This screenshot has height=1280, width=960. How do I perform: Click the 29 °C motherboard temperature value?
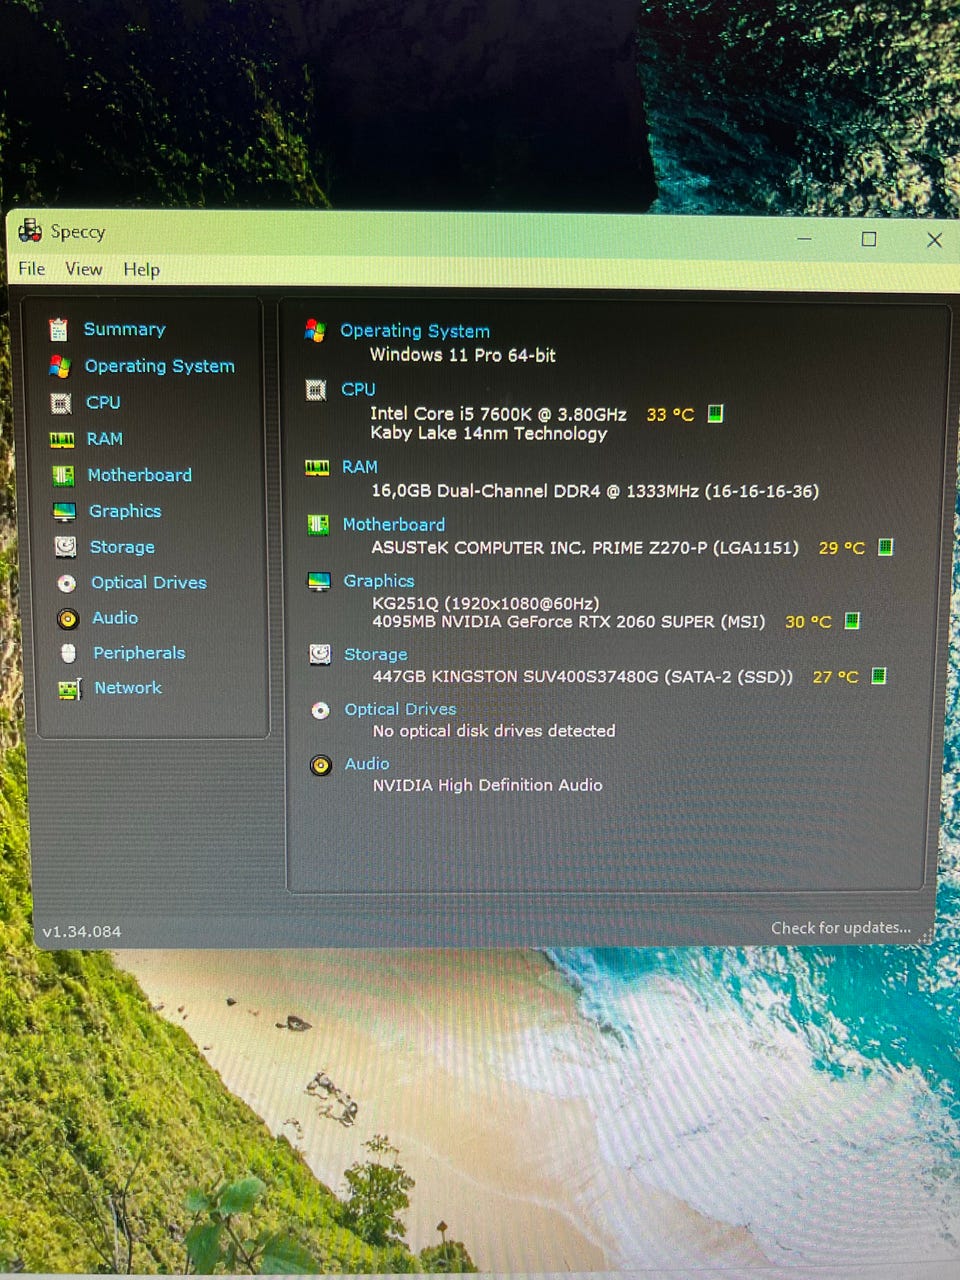842,548
